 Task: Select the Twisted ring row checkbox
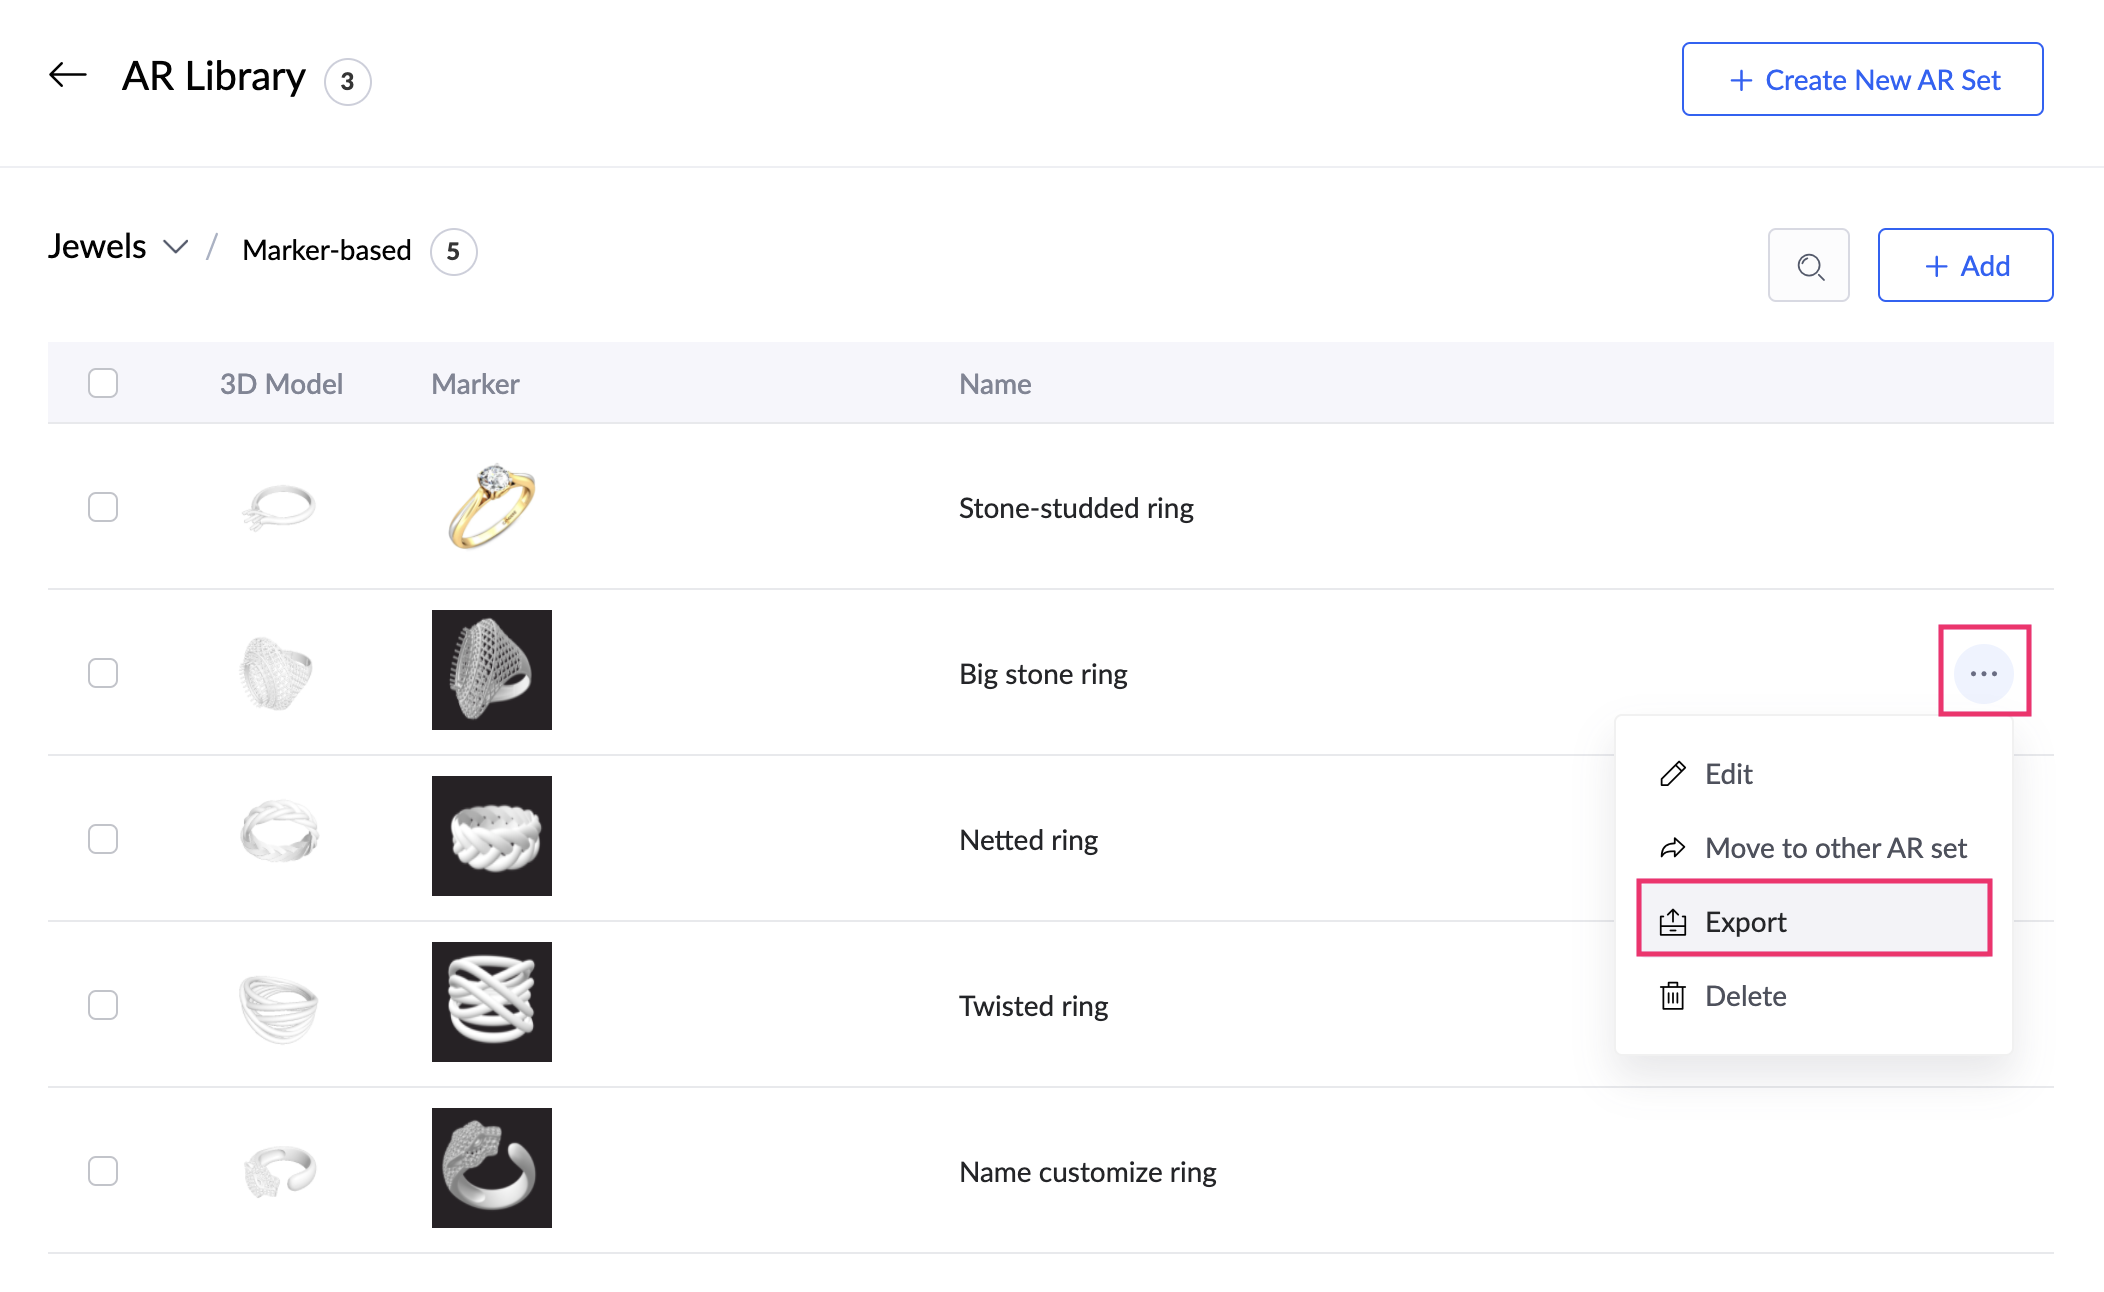click(x=103, y=1005)
